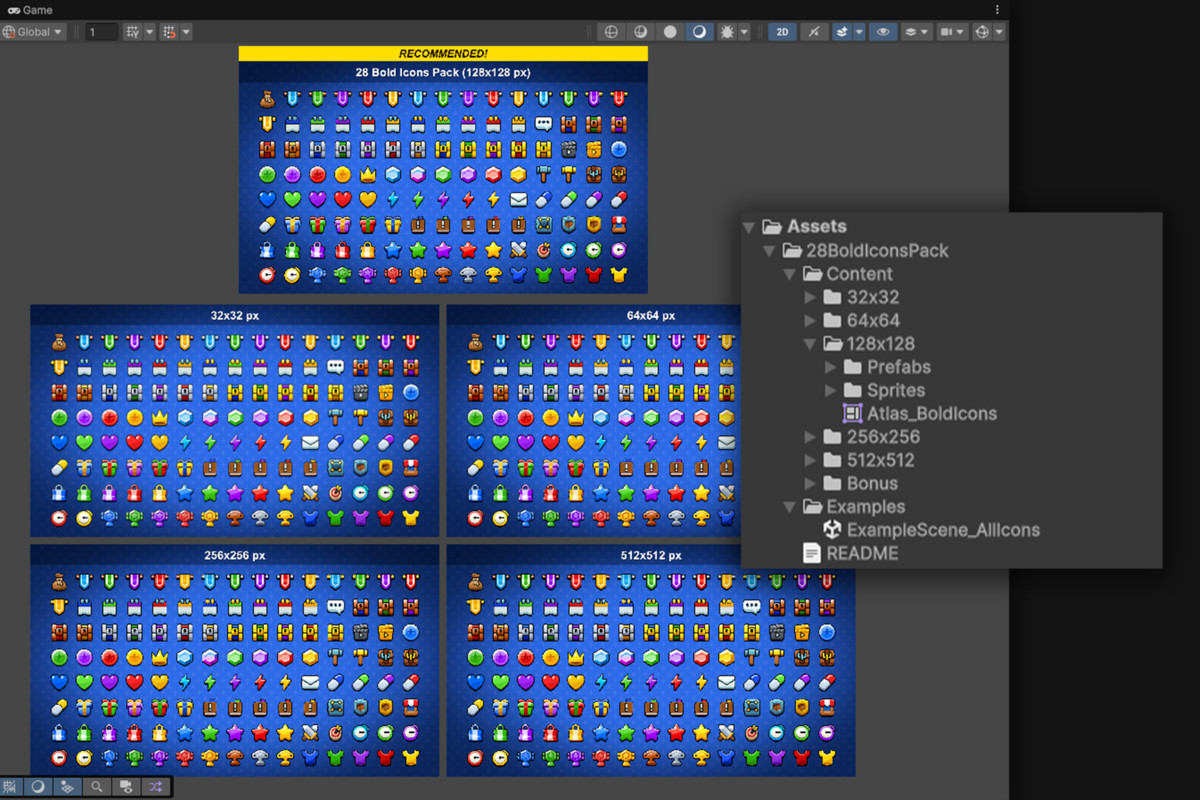The height and width of the screenshot is (800, 1200).
Task: Unmute scene audio via the muted speaker icon
Action: (813, 31)
